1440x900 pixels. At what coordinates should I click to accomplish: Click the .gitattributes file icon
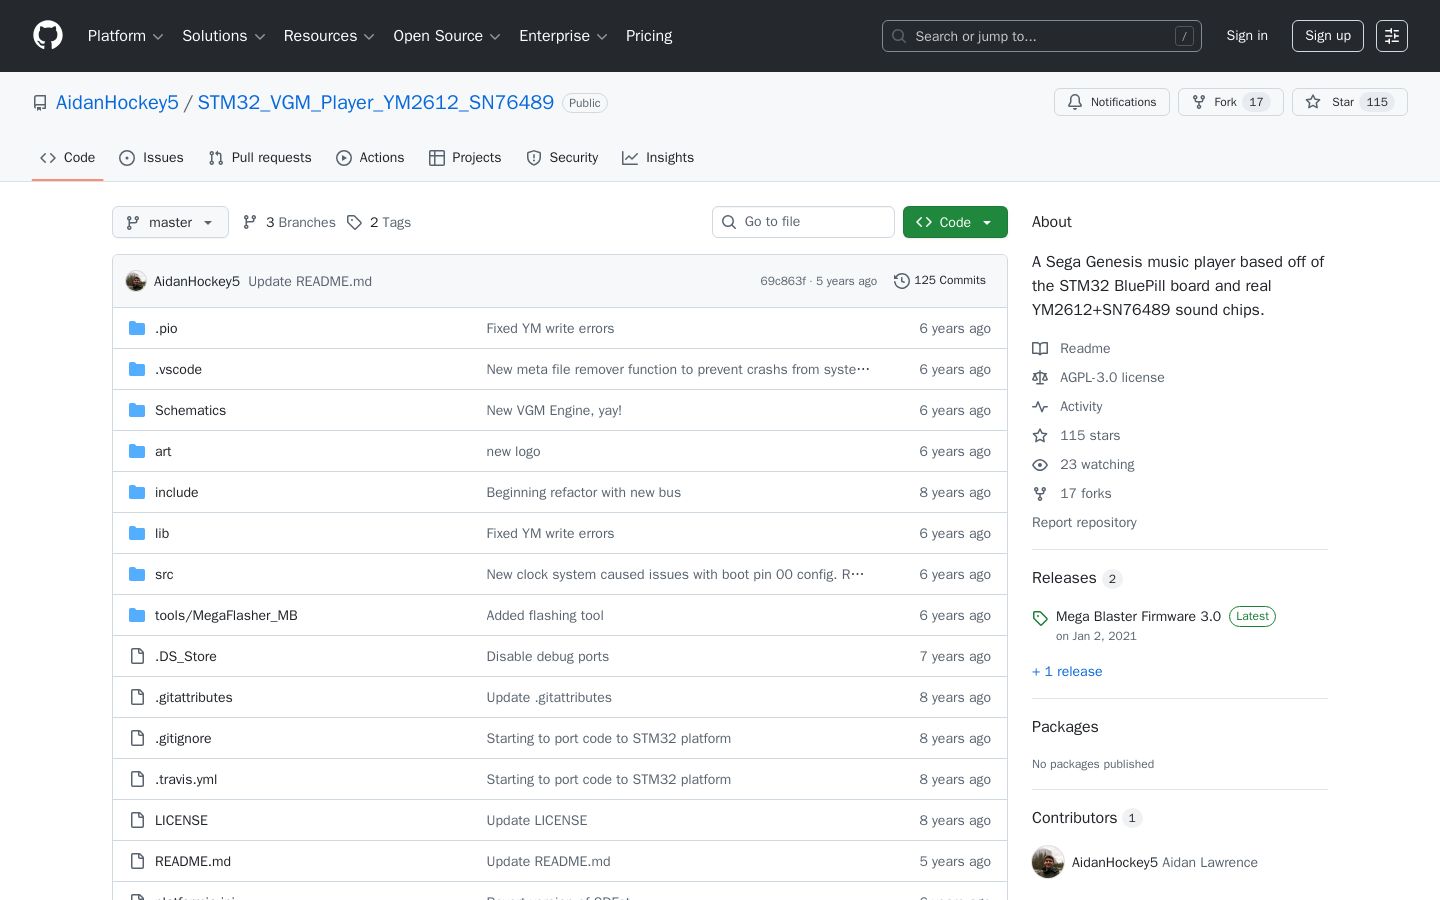coord(137,697)
